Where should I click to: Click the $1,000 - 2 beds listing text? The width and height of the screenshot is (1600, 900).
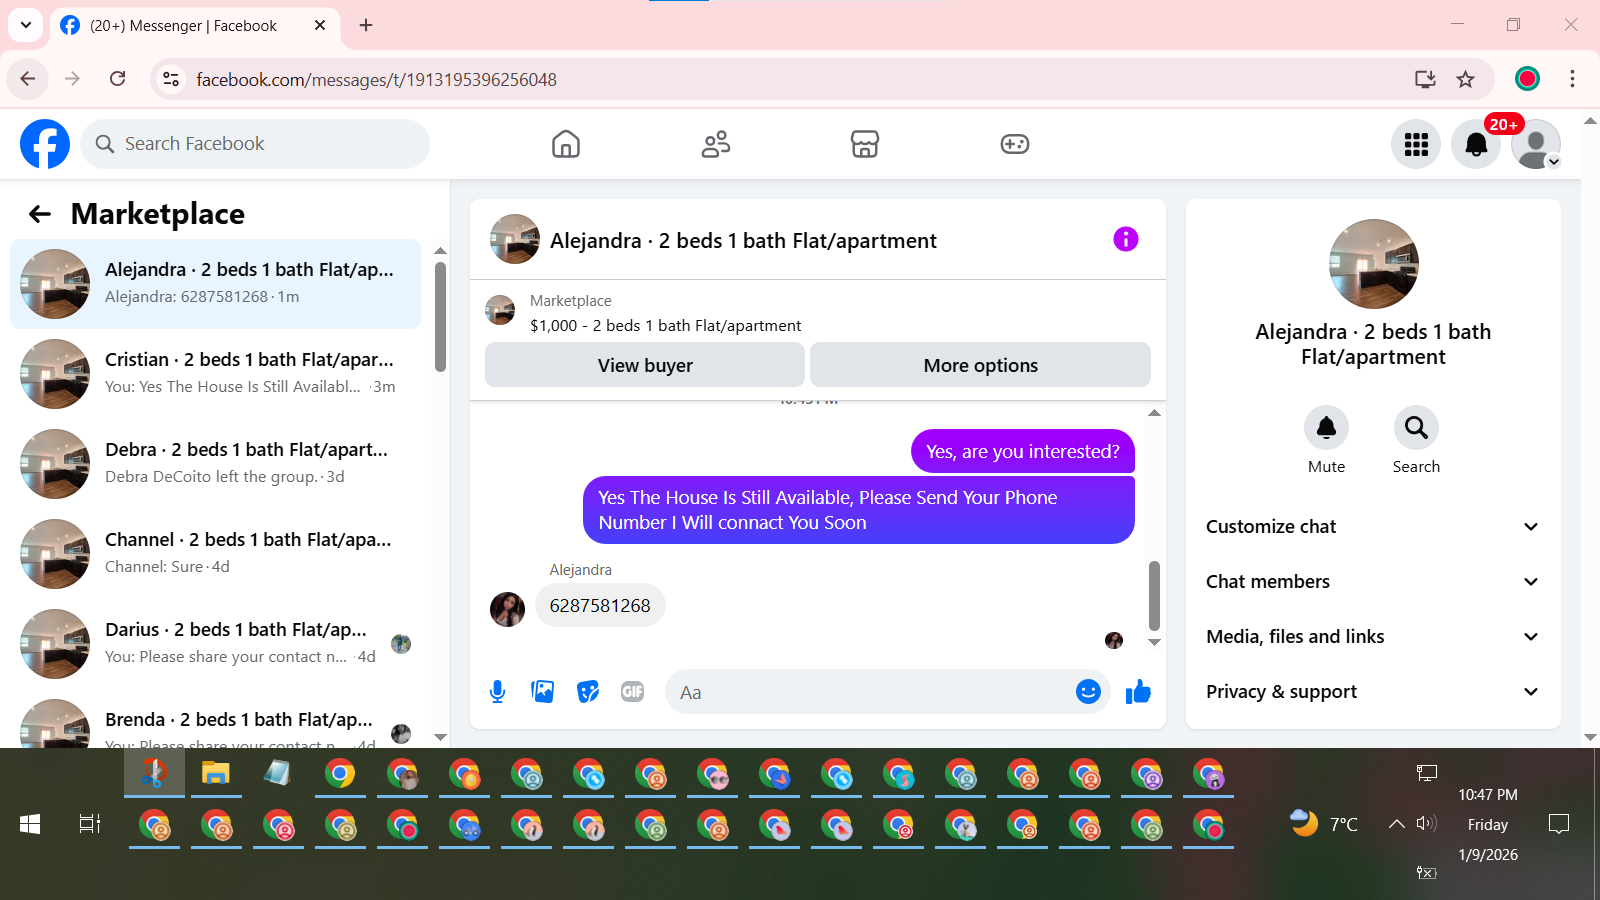point(666,325)
